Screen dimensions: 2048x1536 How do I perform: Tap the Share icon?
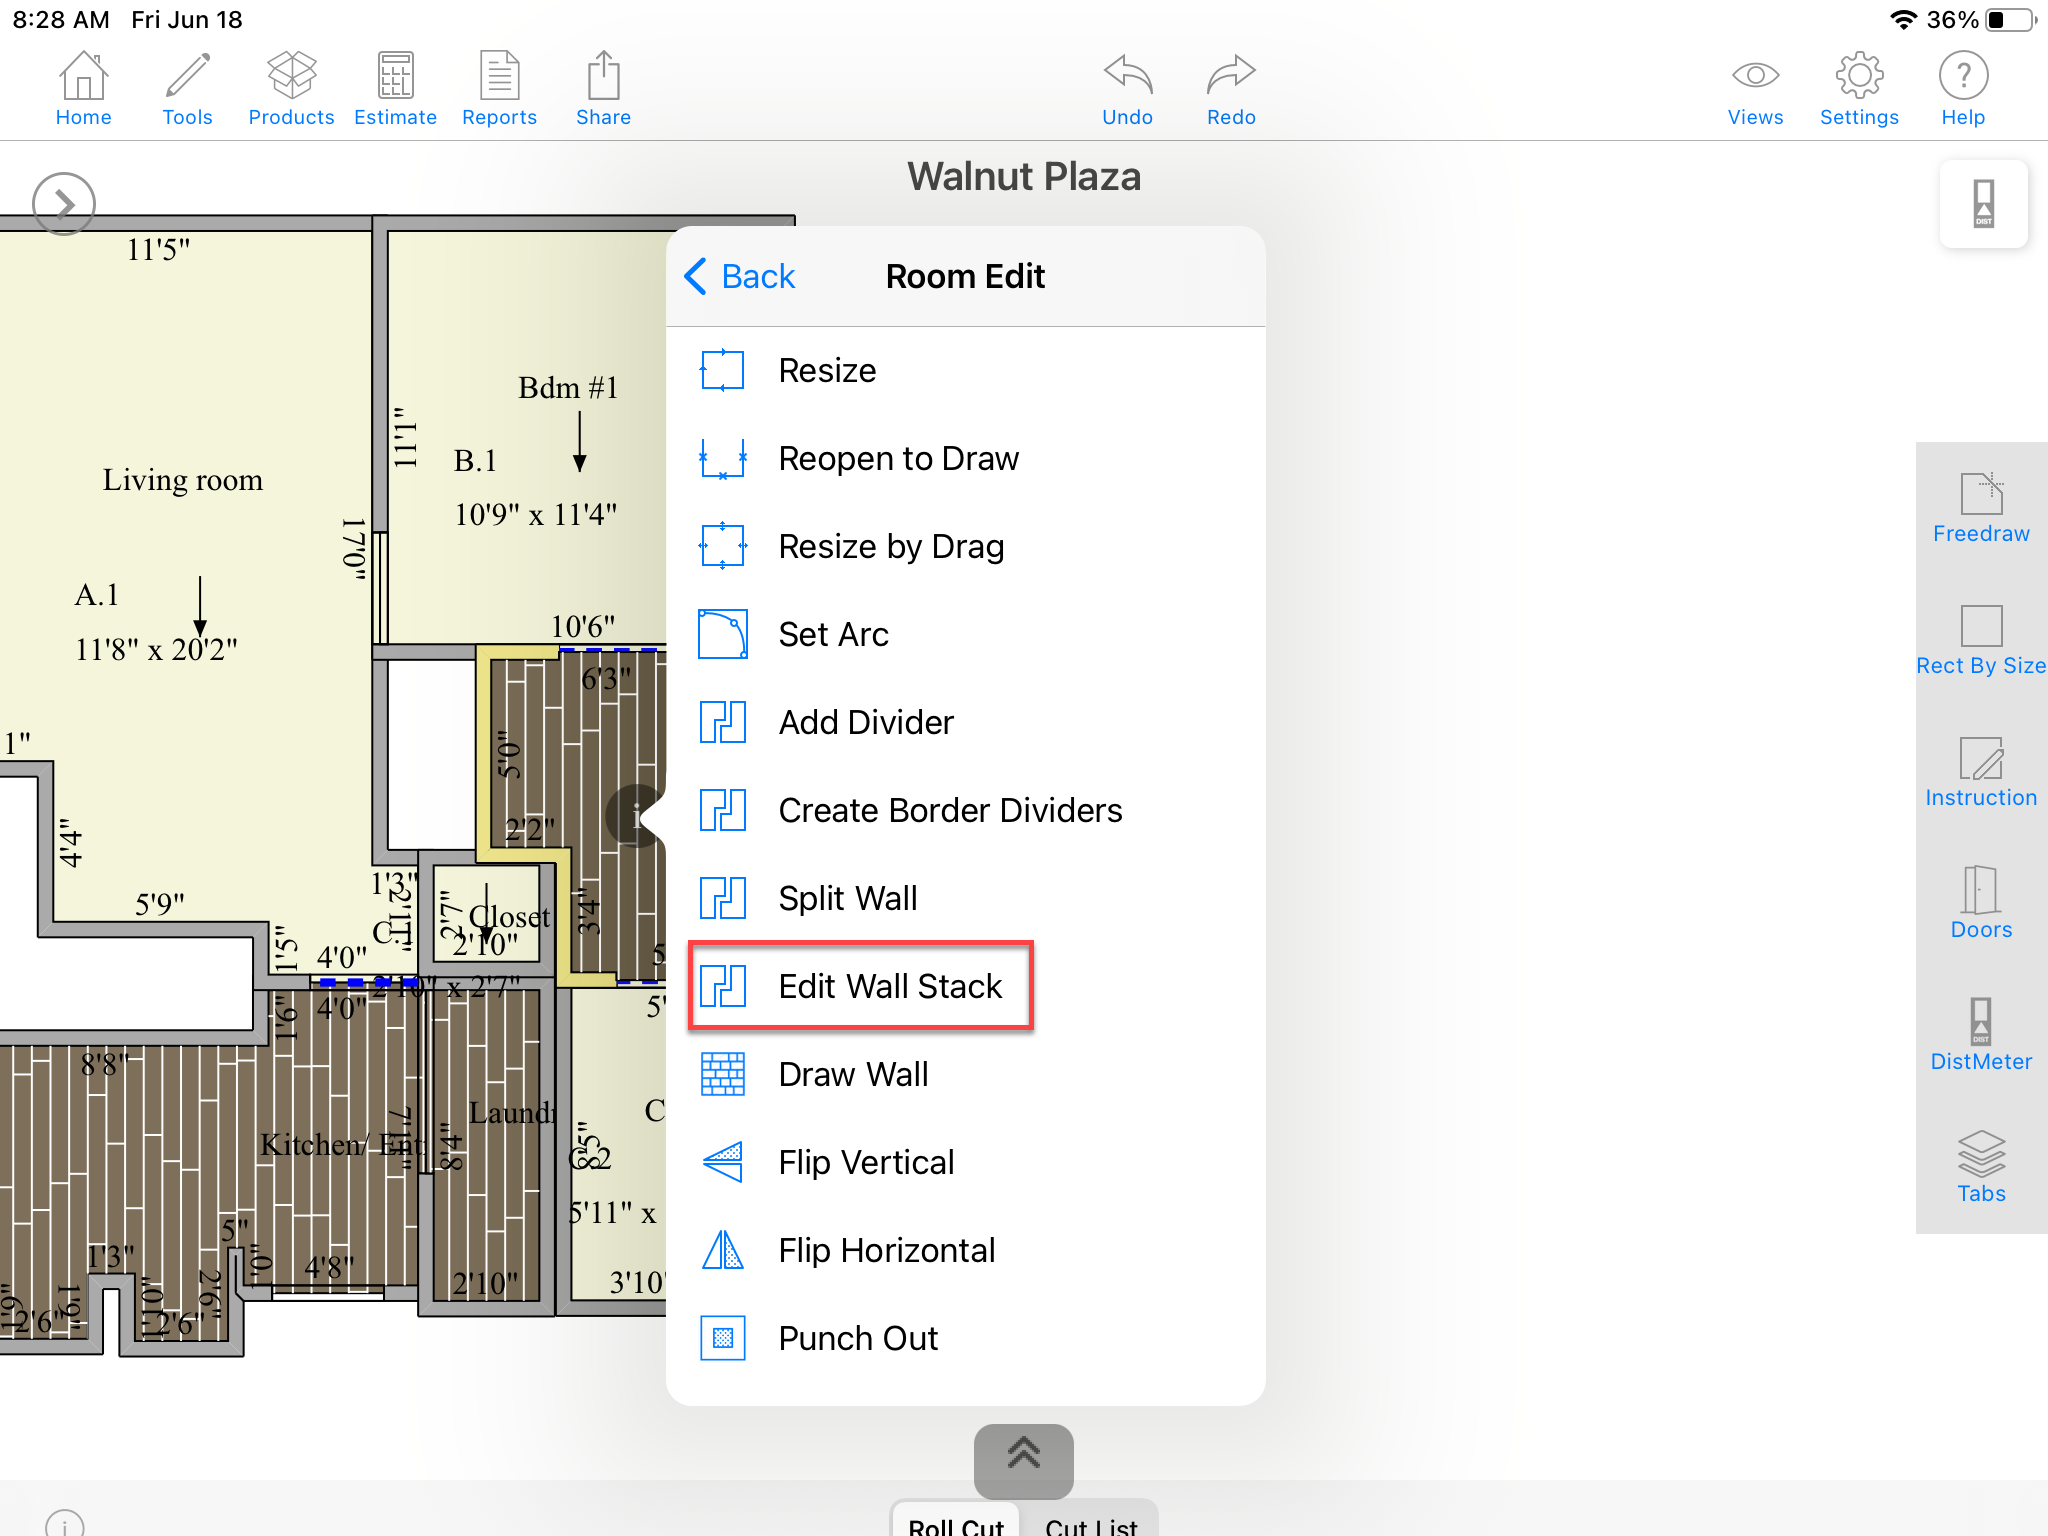(x=603, y=88)
